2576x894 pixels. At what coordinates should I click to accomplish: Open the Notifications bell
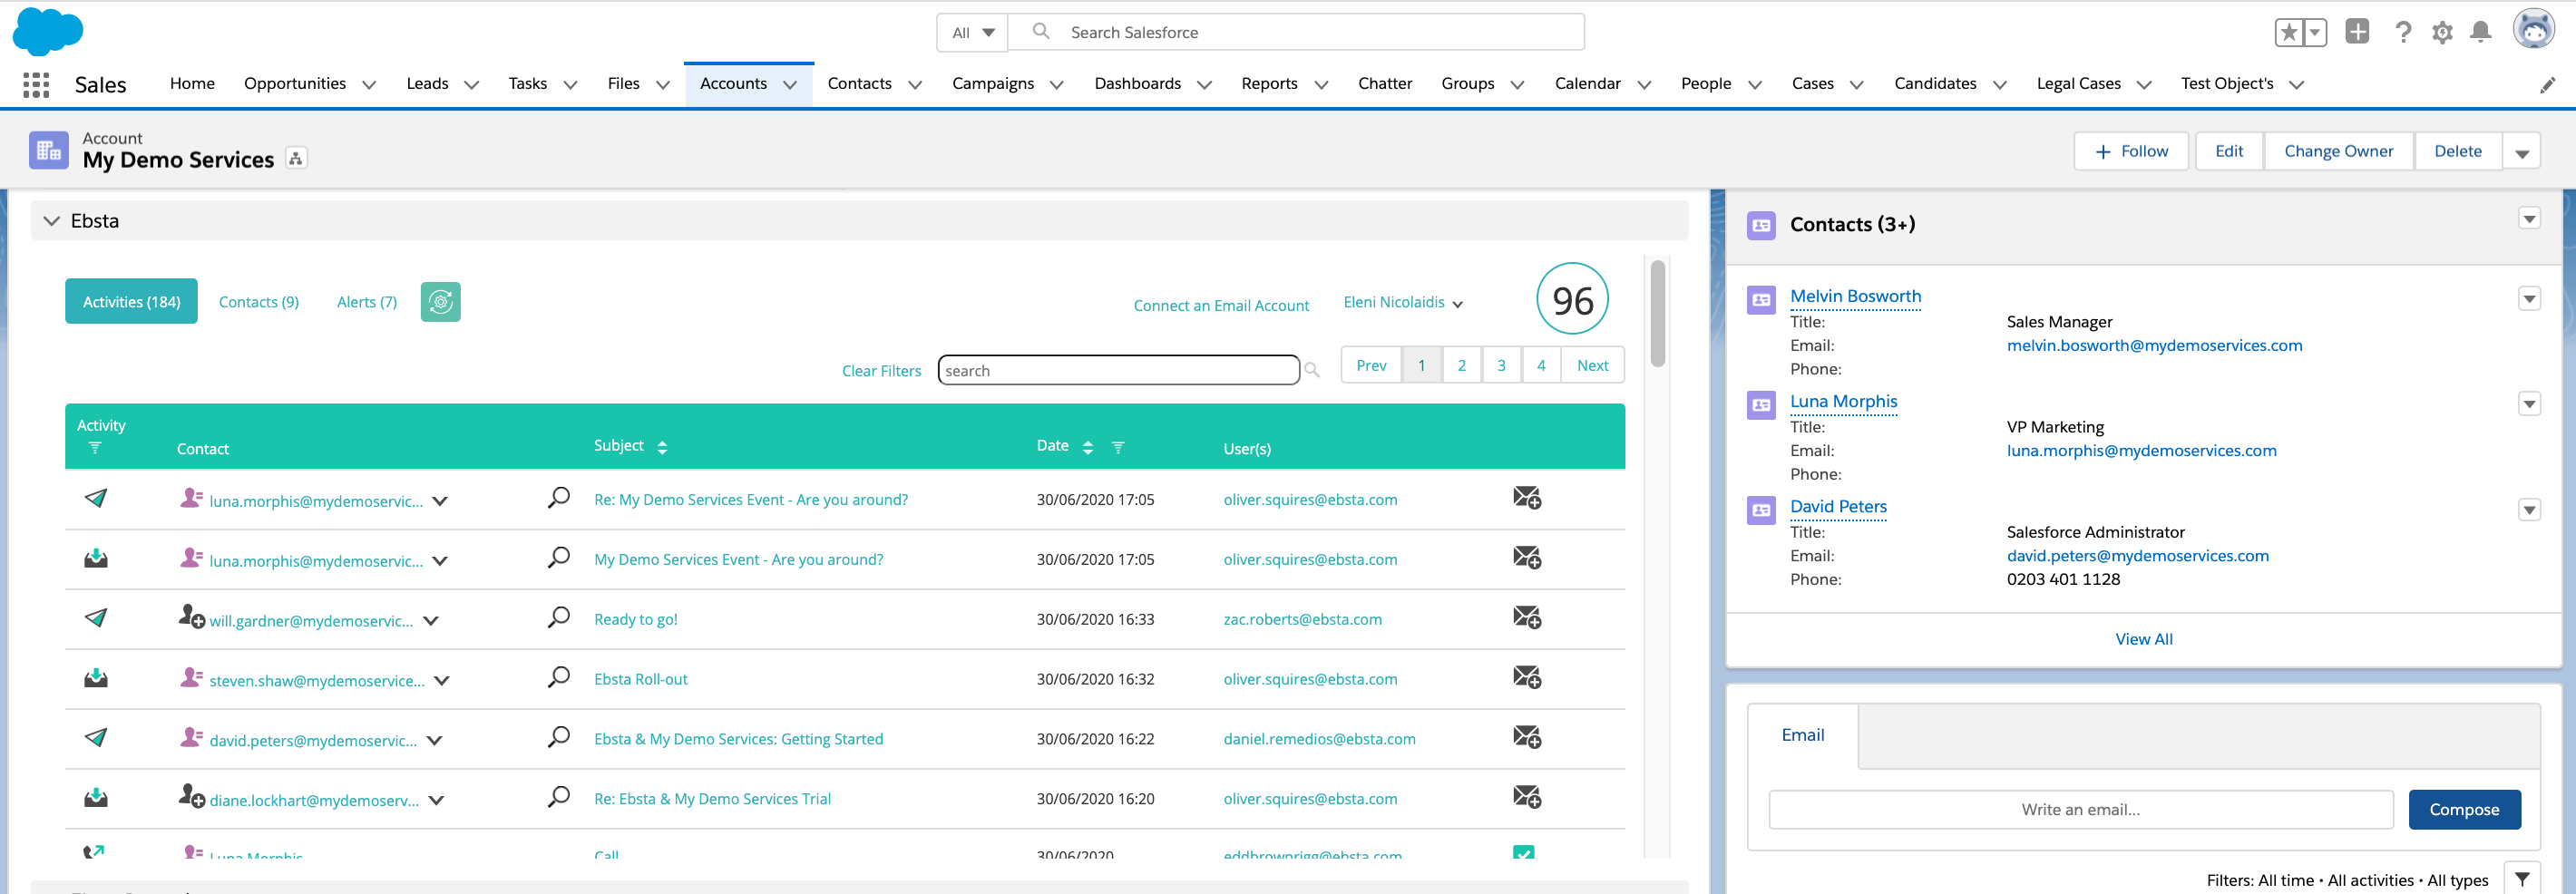click(x=2481, y=33)
